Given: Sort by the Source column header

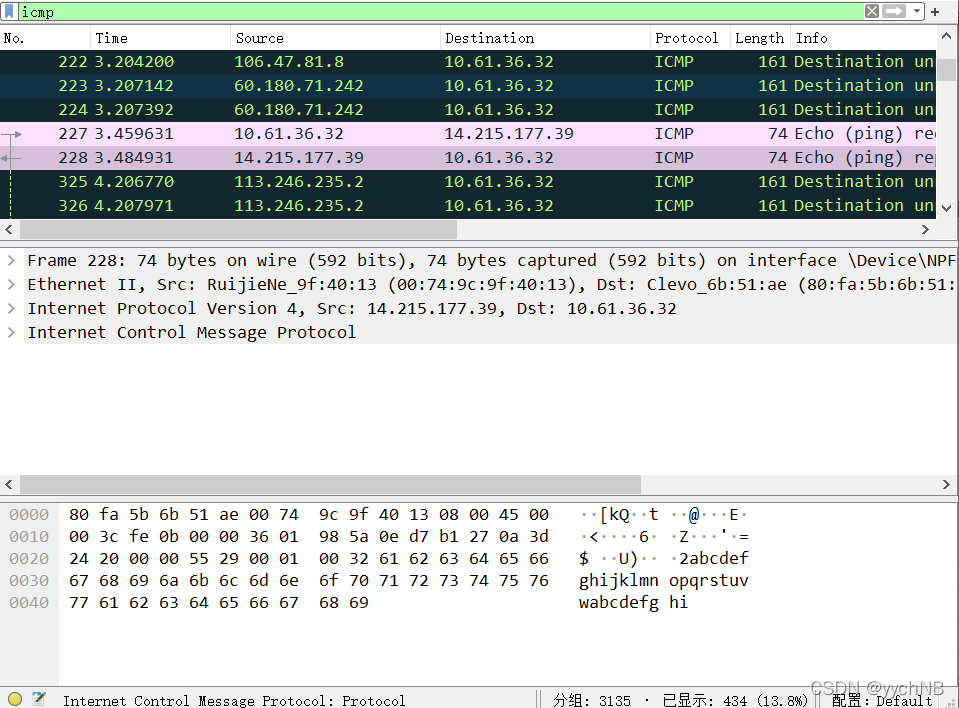Looking at the screenshot, I should click(x=336, y=38).
